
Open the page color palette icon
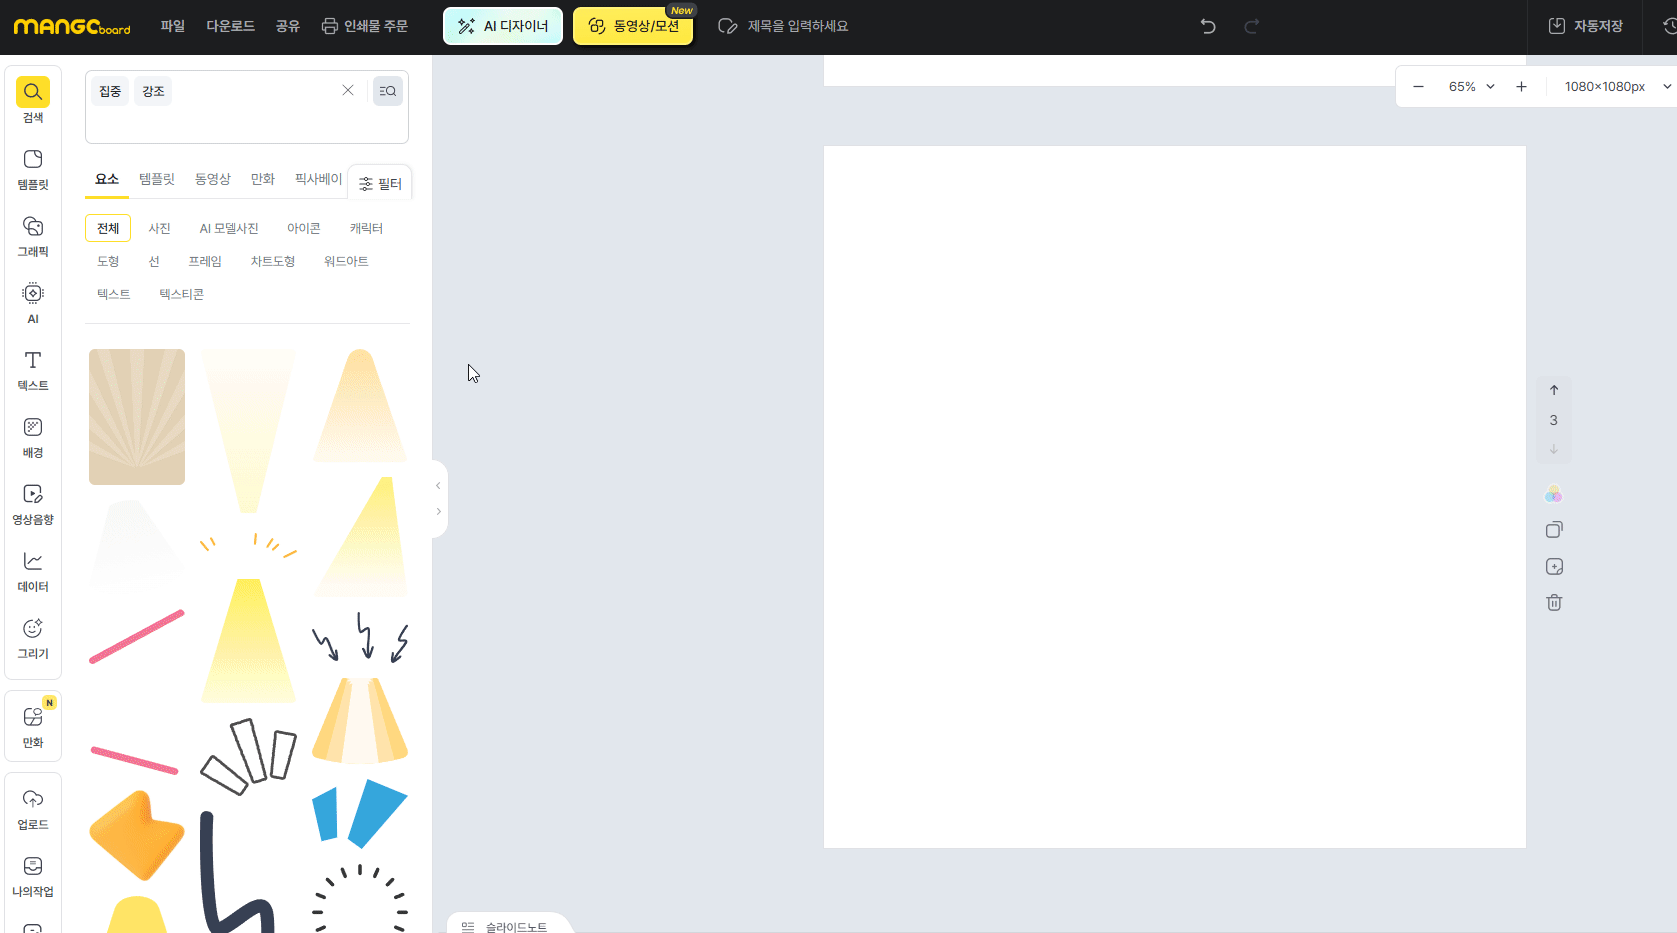[1553, 494]
